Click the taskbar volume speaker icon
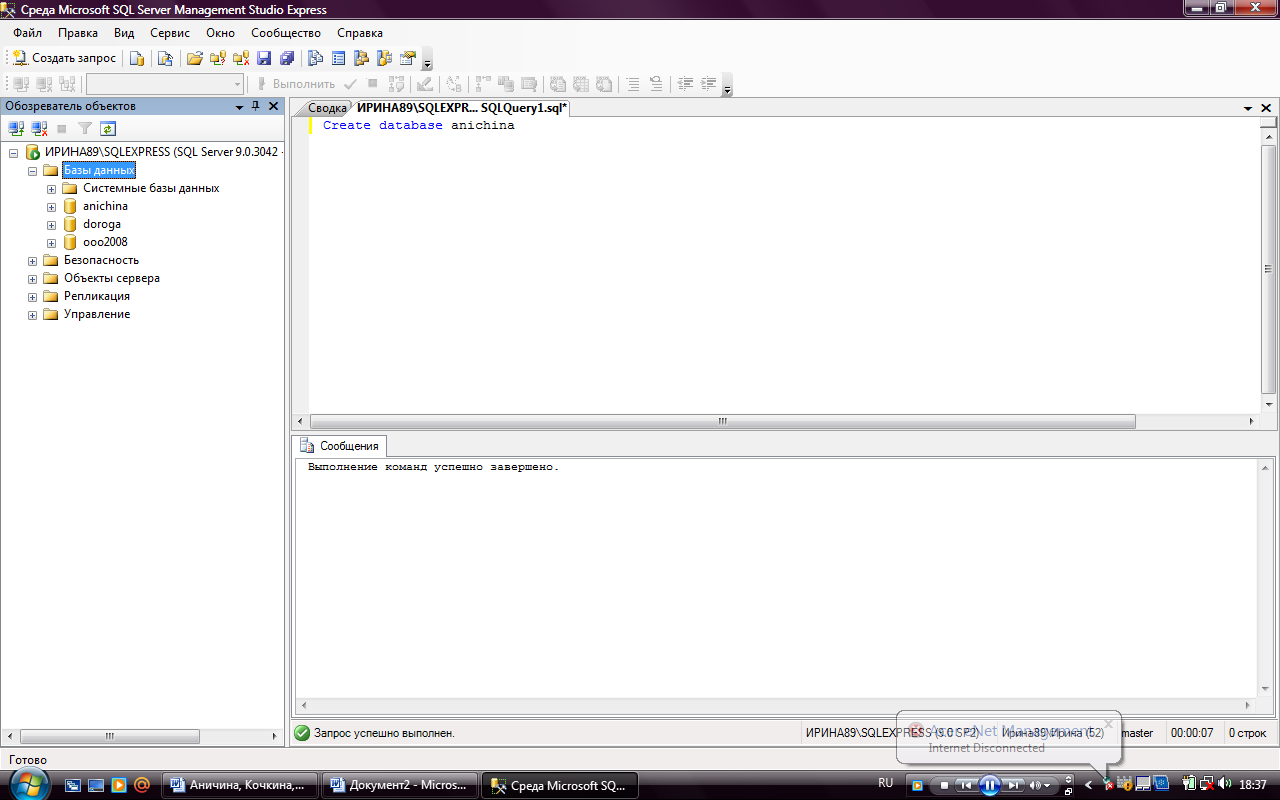The width and height of the screenshot is (1280, 800). [x=1225, y=785]
